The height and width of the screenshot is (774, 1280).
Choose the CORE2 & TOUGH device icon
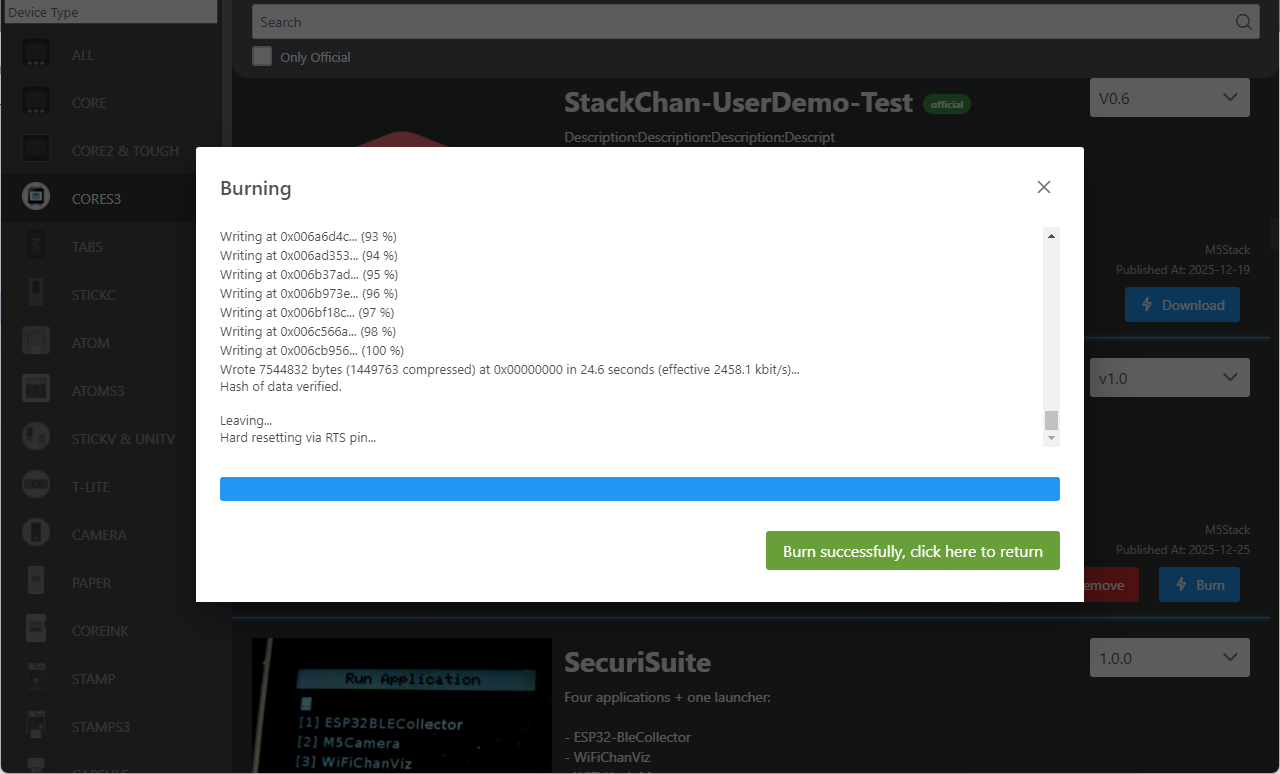[36, 150]
